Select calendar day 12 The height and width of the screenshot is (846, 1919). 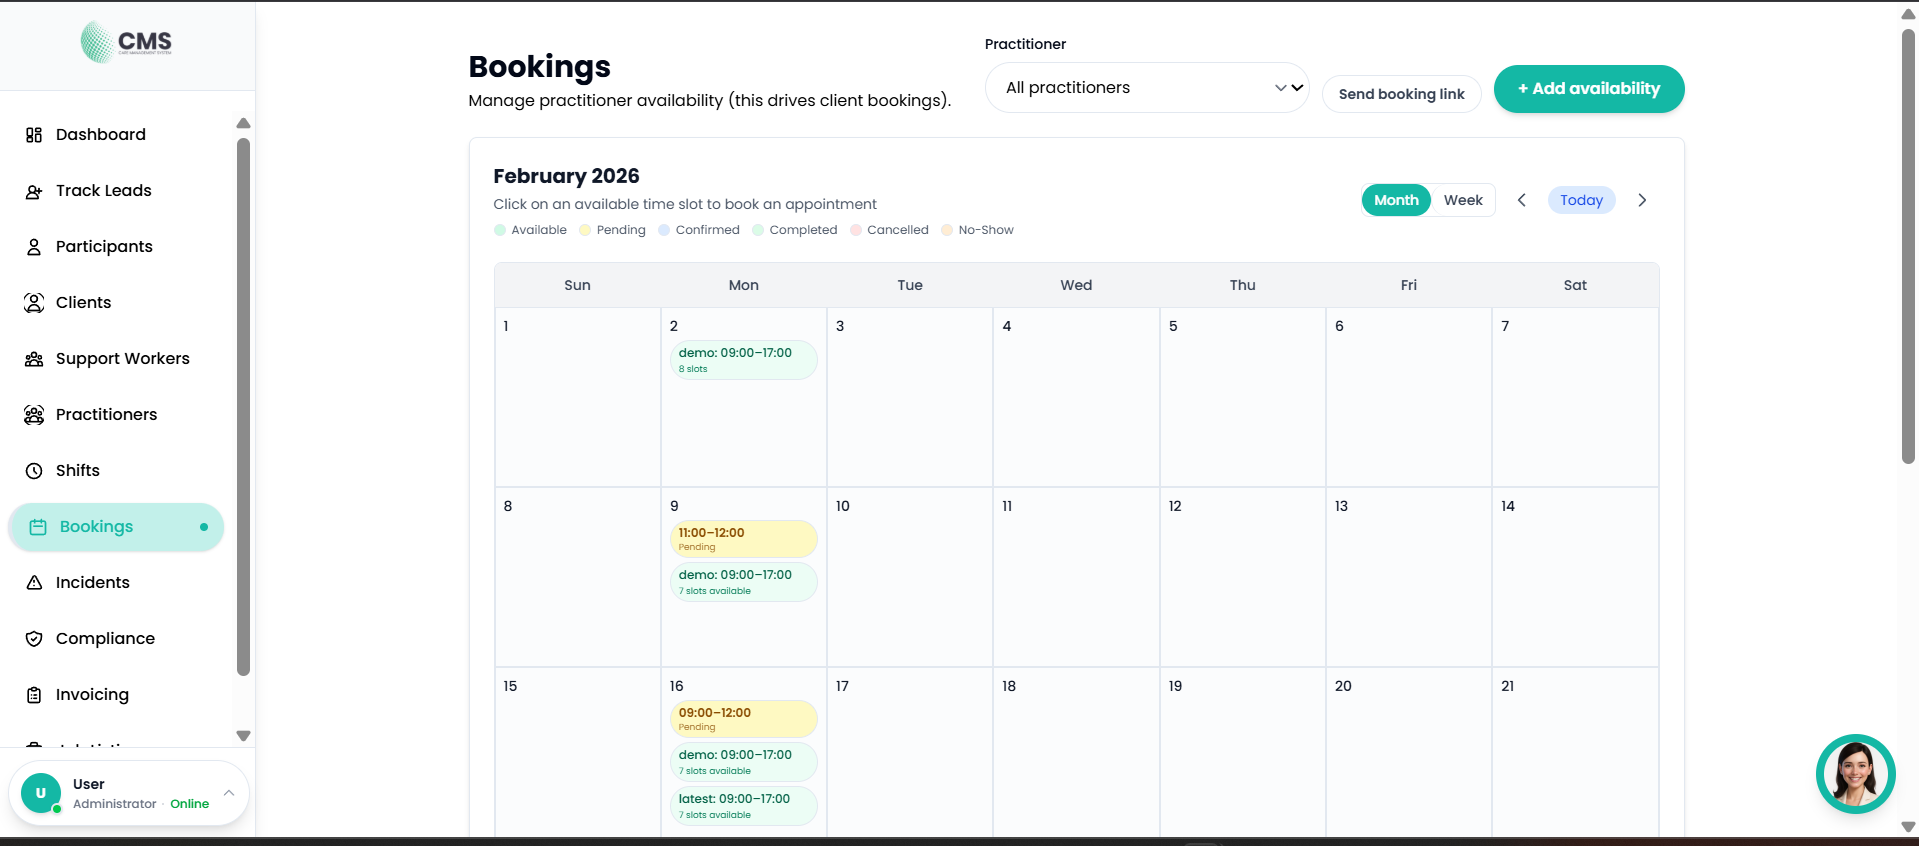[1242, 577]
